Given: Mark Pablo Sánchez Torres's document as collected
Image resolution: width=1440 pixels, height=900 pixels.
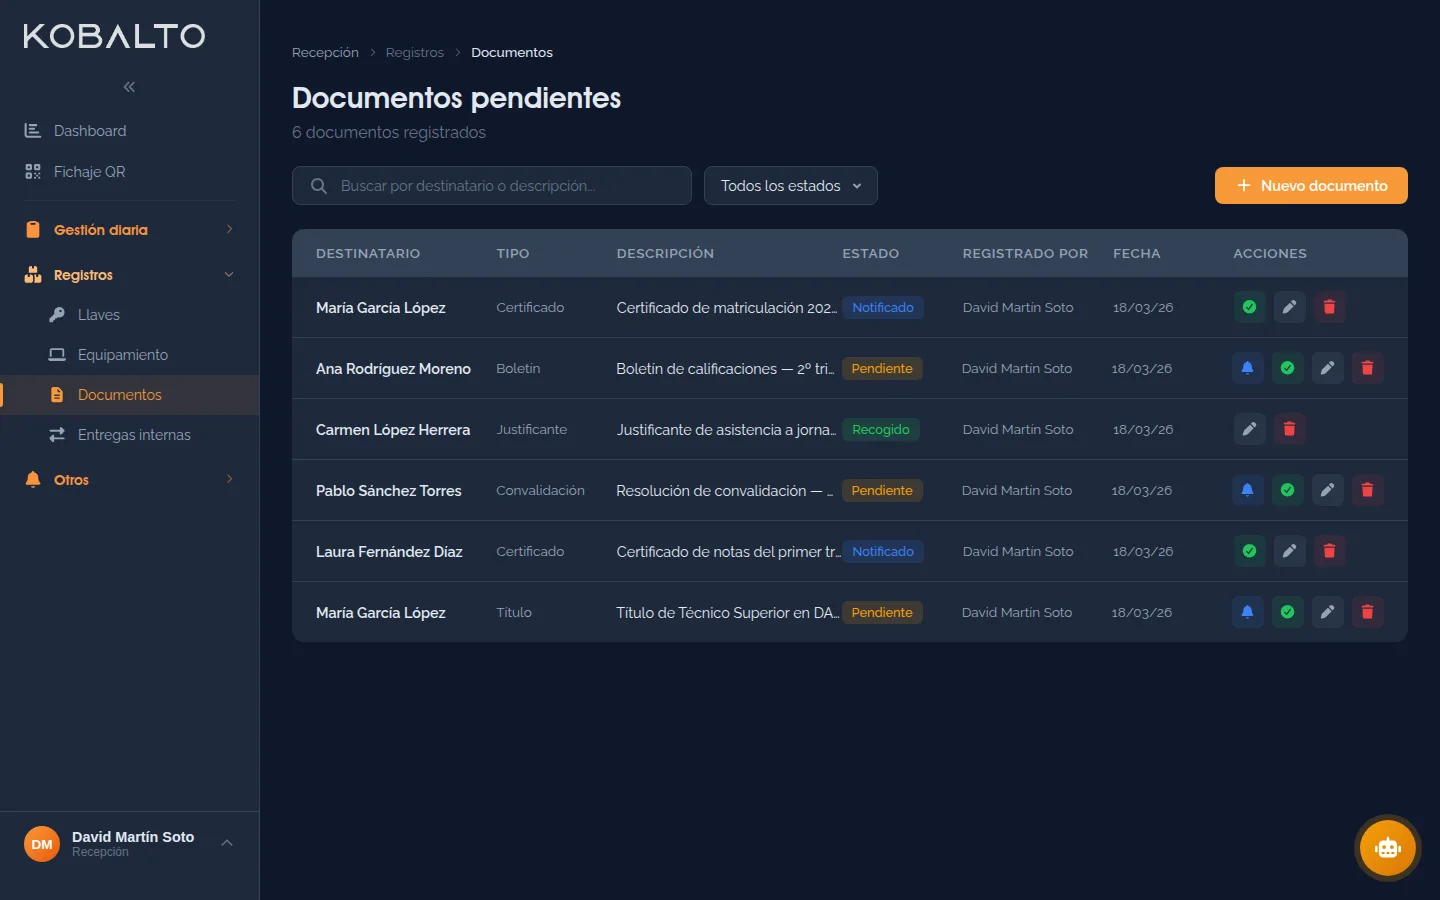Looking at the screenshot, I should (1287, 490).
